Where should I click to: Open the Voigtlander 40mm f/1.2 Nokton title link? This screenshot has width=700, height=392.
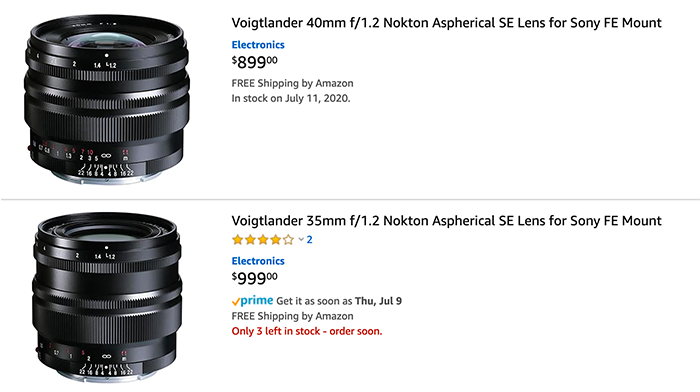pos(446,23)
